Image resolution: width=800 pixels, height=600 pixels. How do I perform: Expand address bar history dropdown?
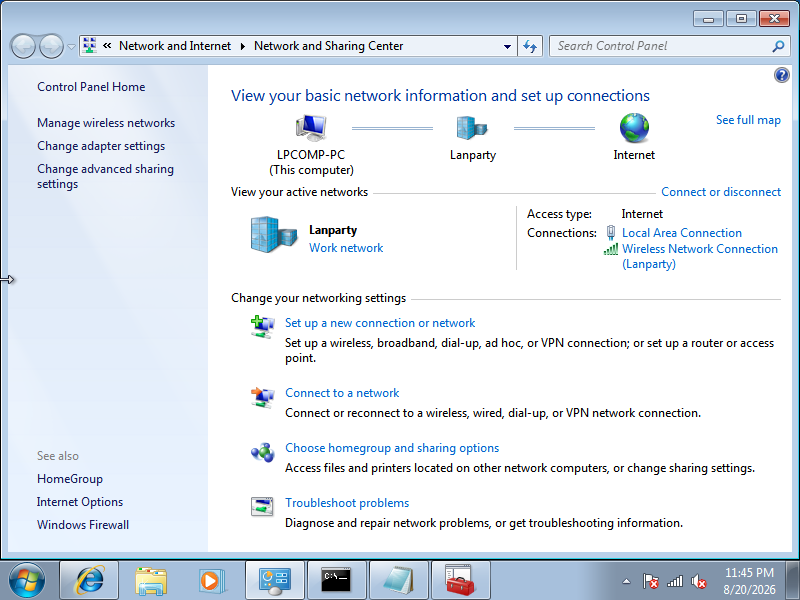click(x=507, y=46)
